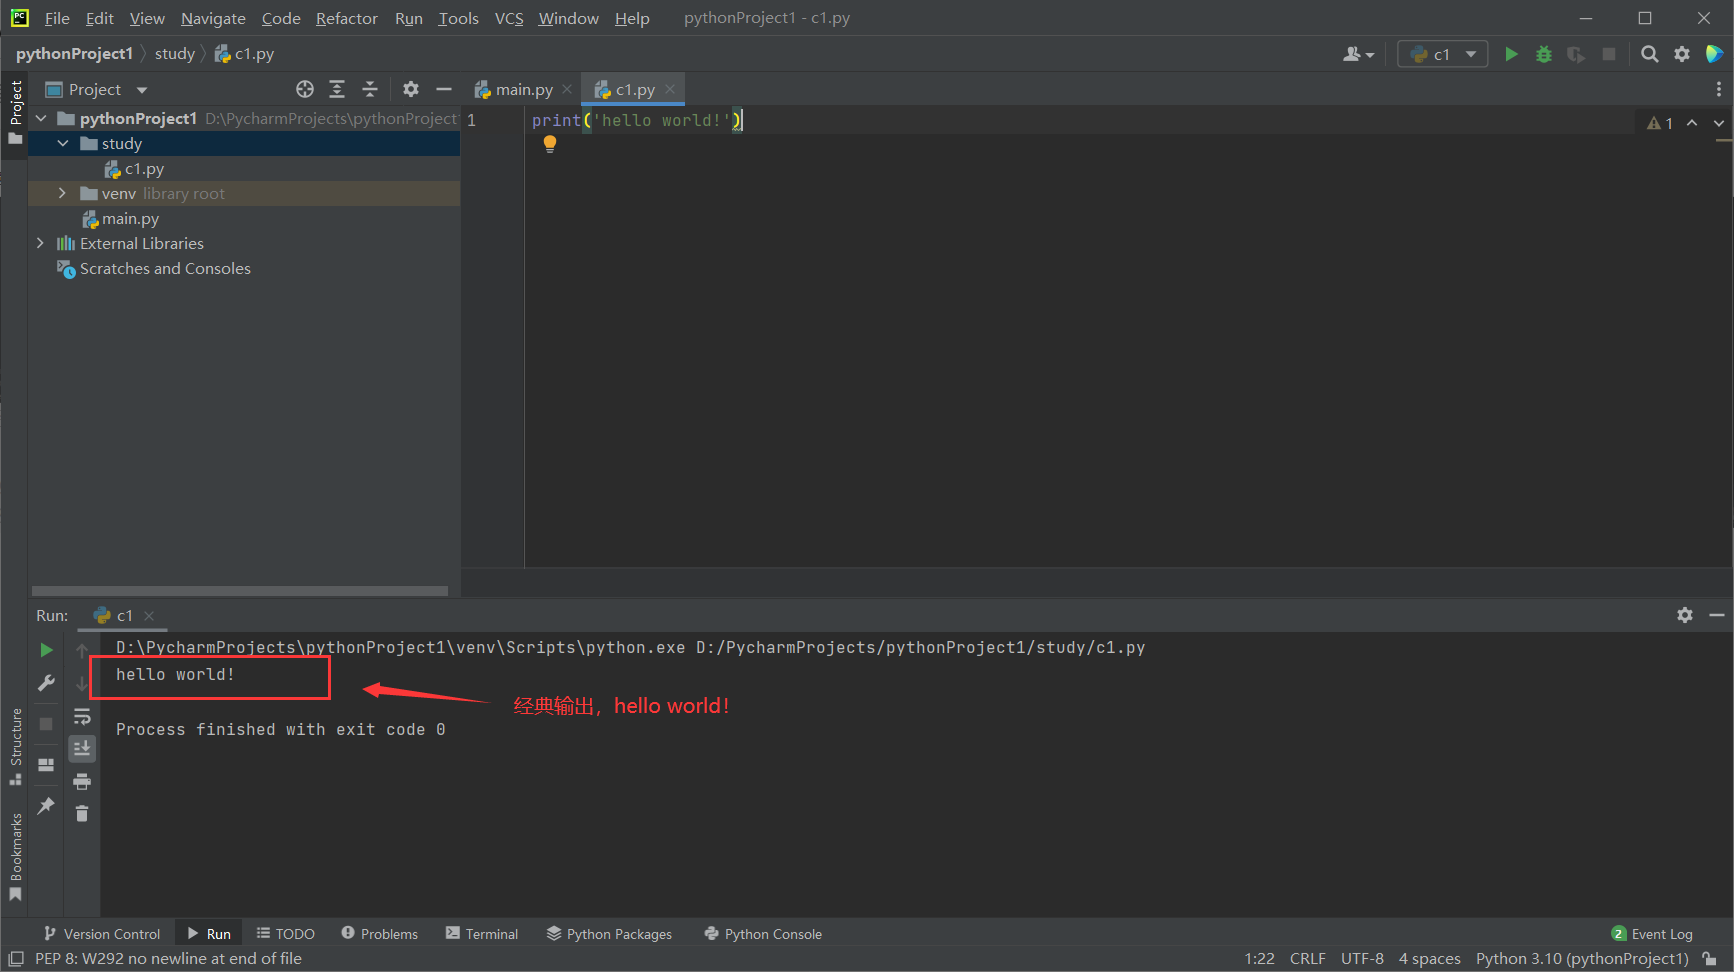The image size is (1734, 972).
Task: Run with coverage icon in the toolbar
Action: click(1576, 54)
